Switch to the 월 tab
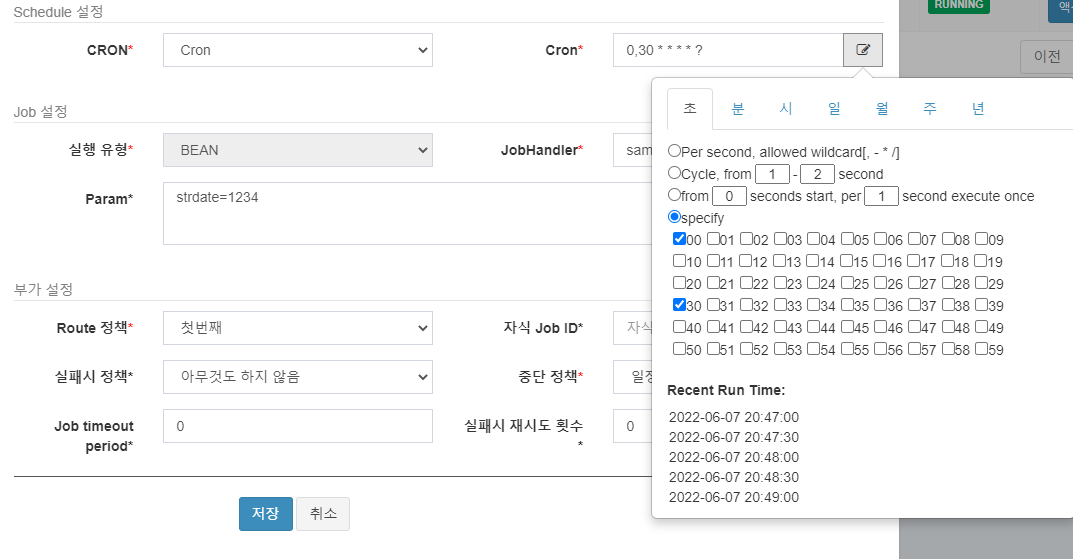 tap(882, 108)
